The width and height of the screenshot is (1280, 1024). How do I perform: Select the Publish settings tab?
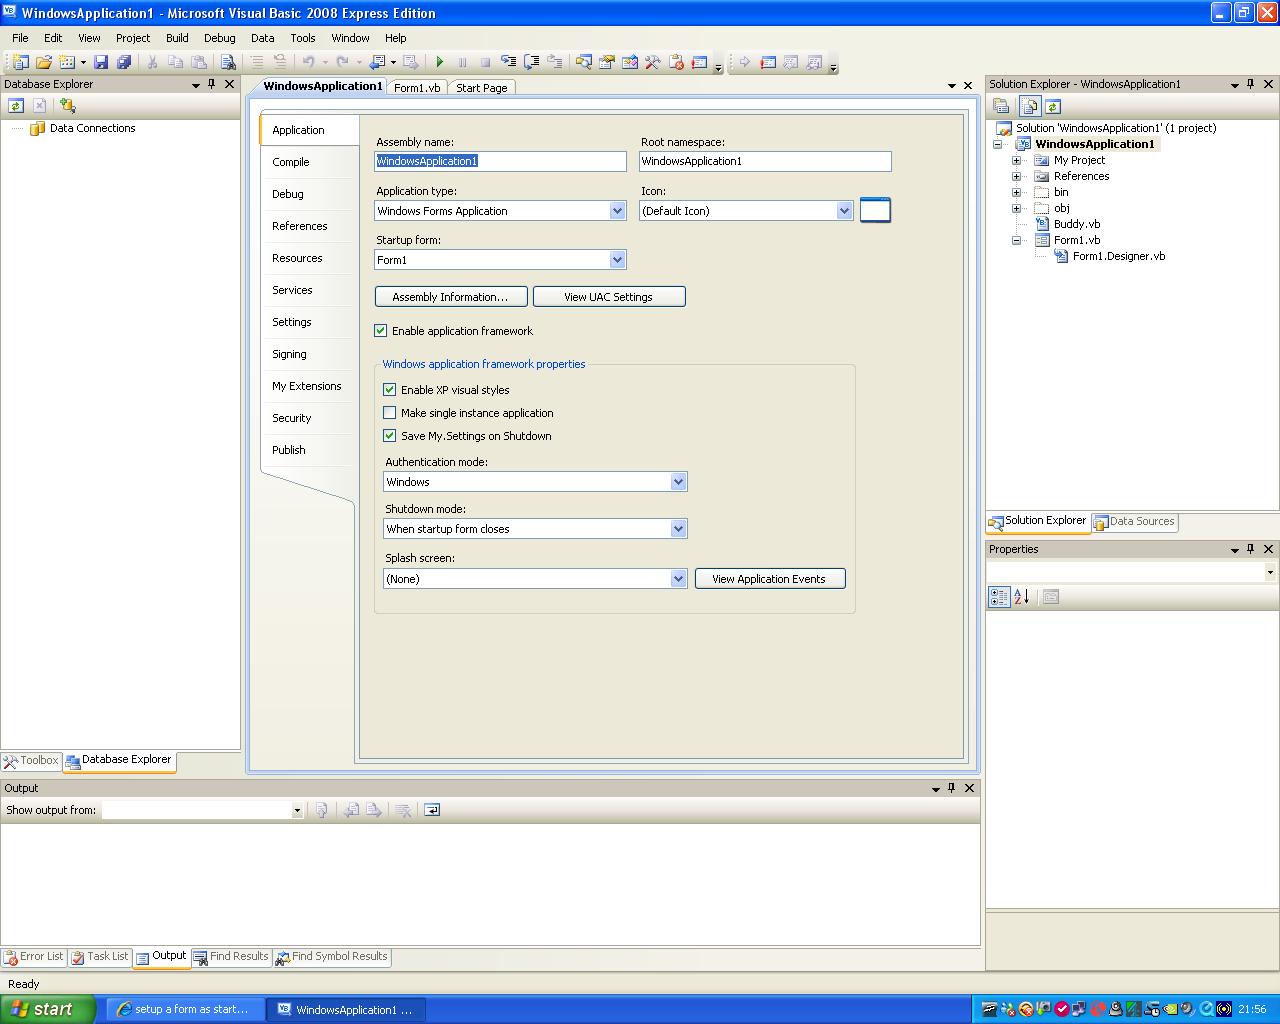coord(289,450)
